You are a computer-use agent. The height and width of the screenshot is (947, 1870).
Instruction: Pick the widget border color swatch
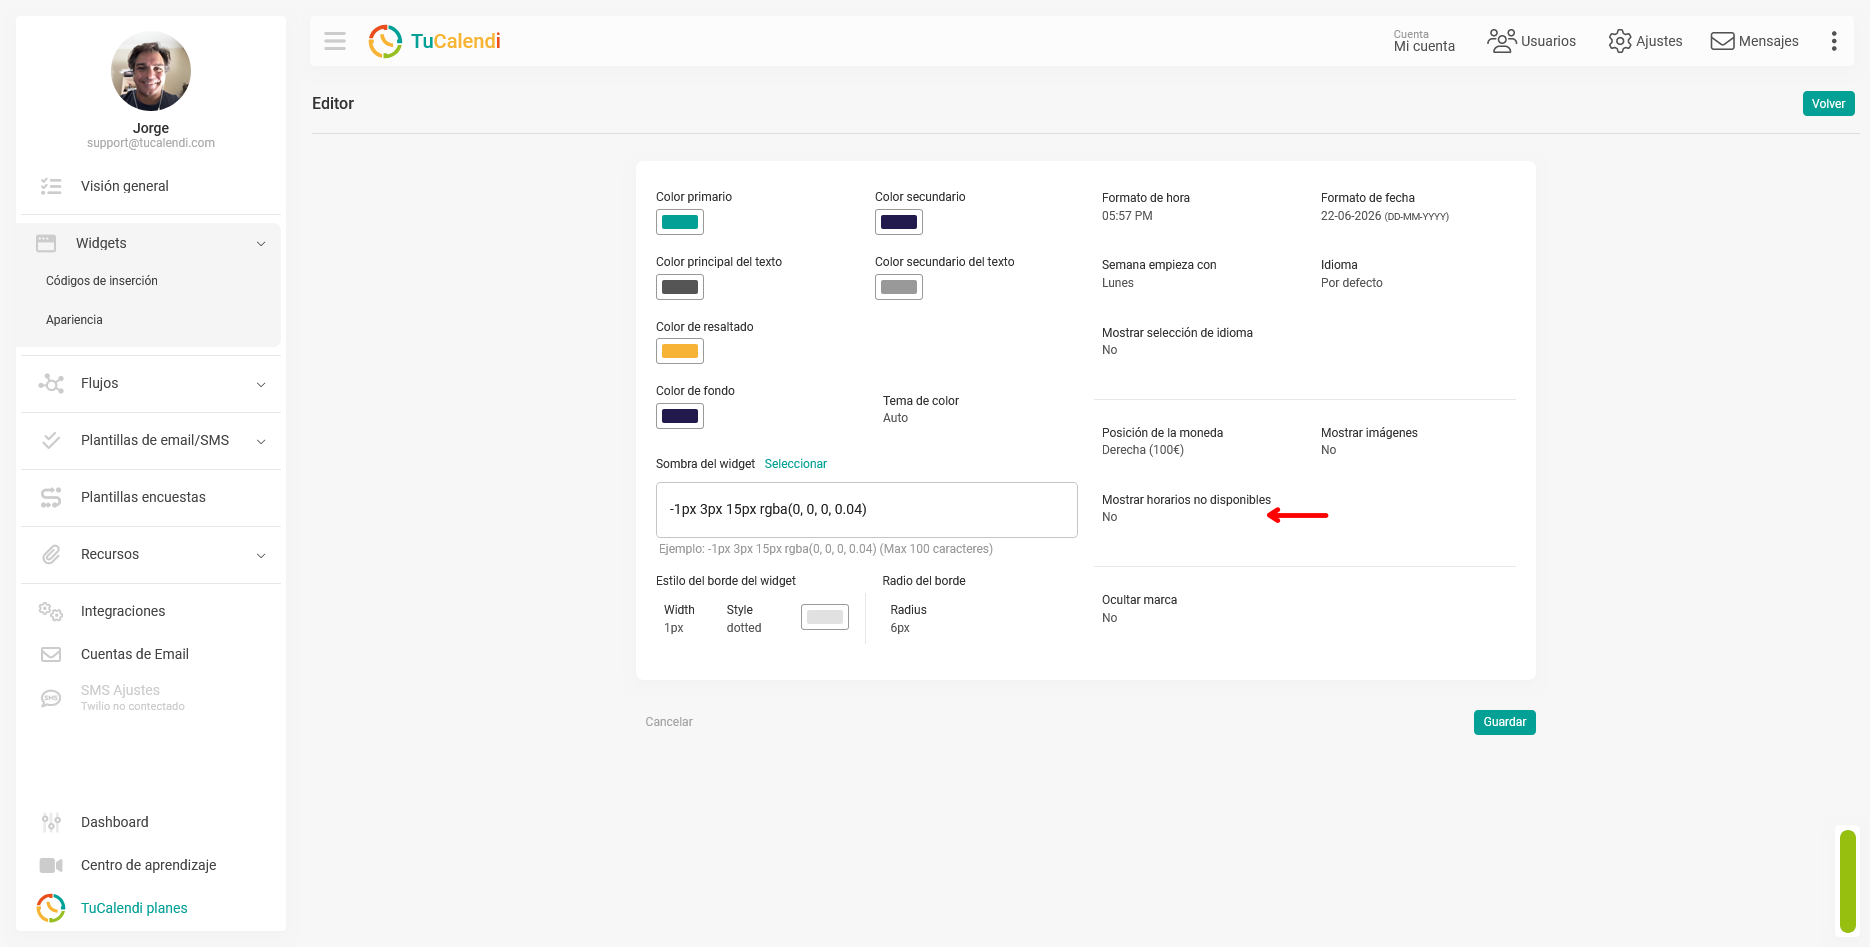tap(825, 617)
